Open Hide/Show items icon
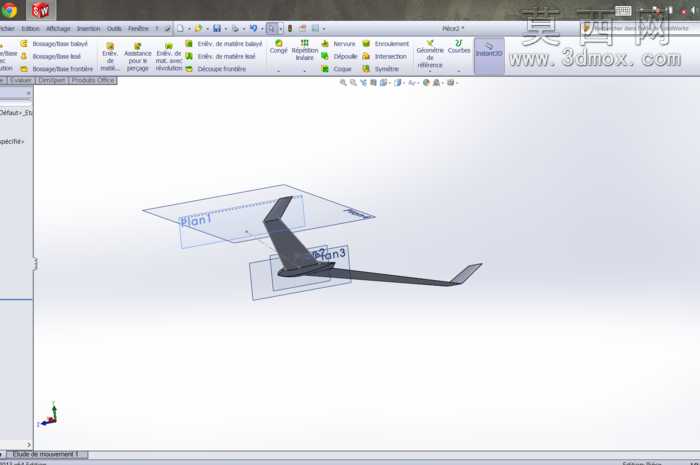The image size is (700, 465). coord(412,83)
